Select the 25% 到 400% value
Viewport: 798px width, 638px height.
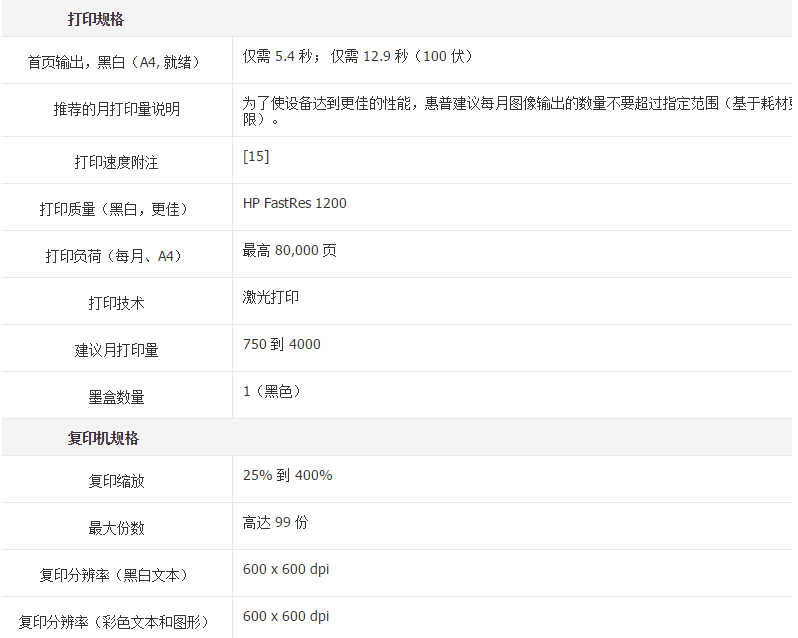pos(288,476)
